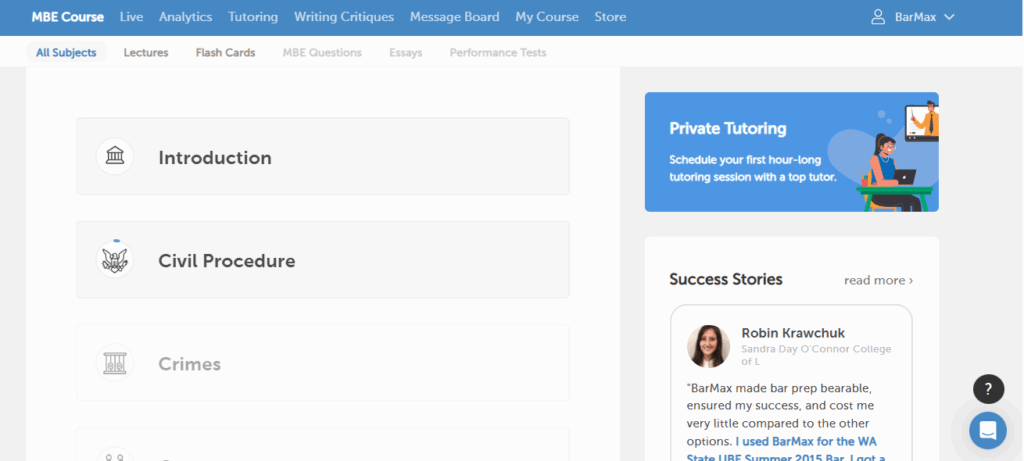Open the Civil Procedure subject card
This screenshot has height=461, width=1024.
[322, 260]
